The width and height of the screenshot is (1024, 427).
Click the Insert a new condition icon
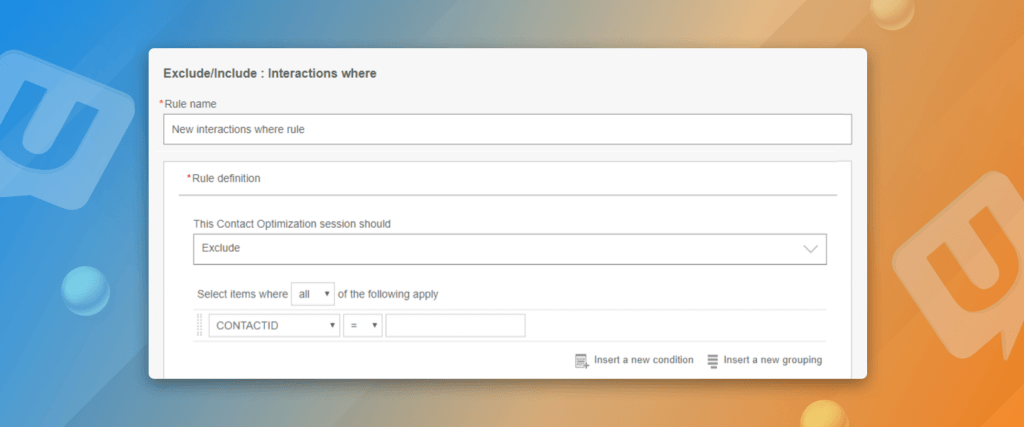pos(582,361)
